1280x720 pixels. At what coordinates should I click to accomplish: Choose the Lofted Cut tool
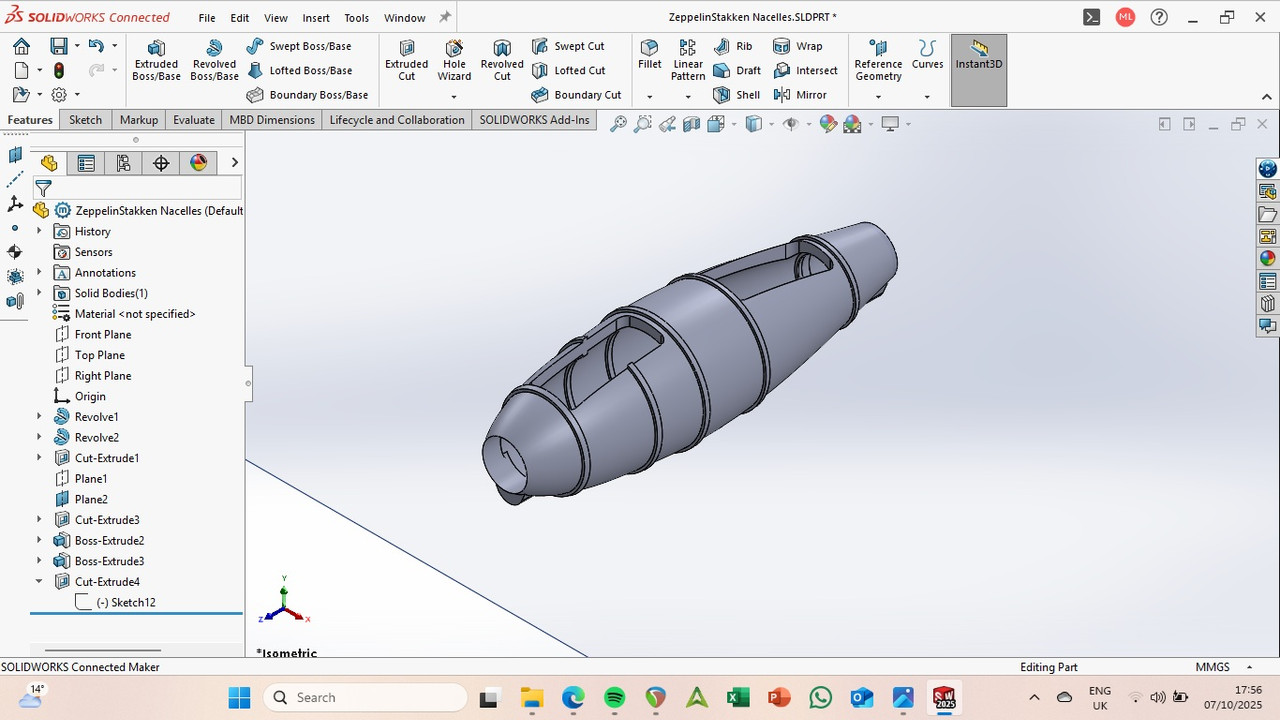click(x=568, y=70)
